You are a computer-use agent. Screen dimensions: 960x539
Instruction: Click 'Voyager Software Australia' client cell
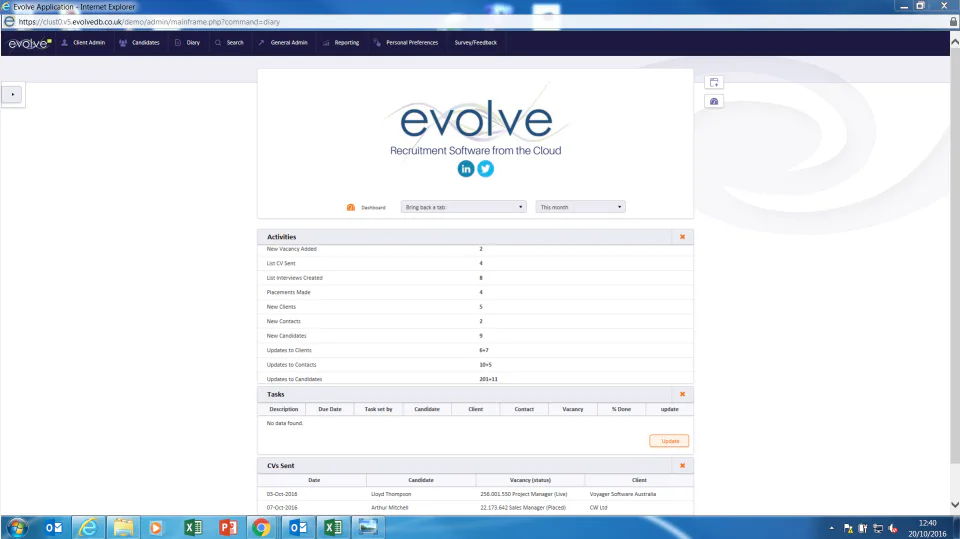point(623,494)
